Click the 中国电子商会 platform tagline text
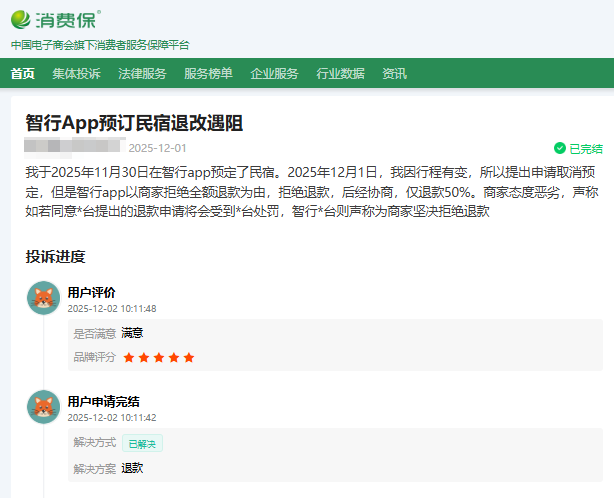 point(99,45)
